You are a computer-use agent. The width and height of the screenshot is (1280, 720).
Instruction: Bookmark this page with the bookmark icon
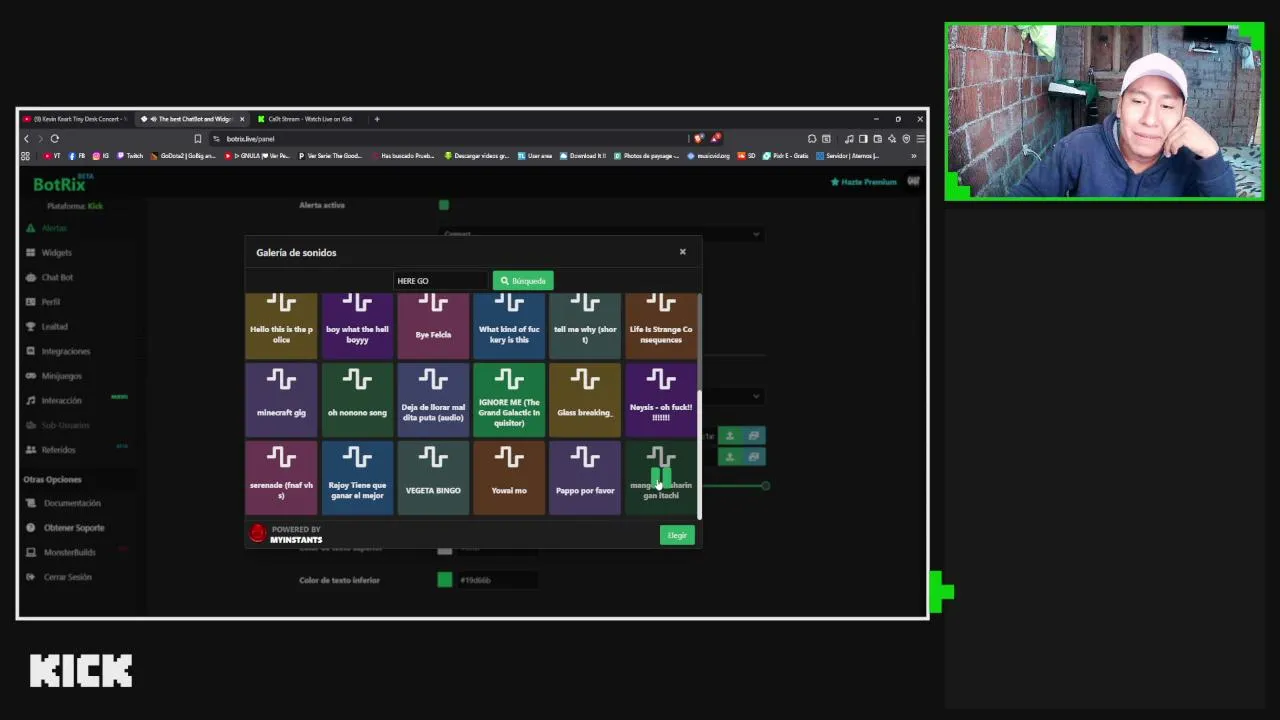pos(198,139)
